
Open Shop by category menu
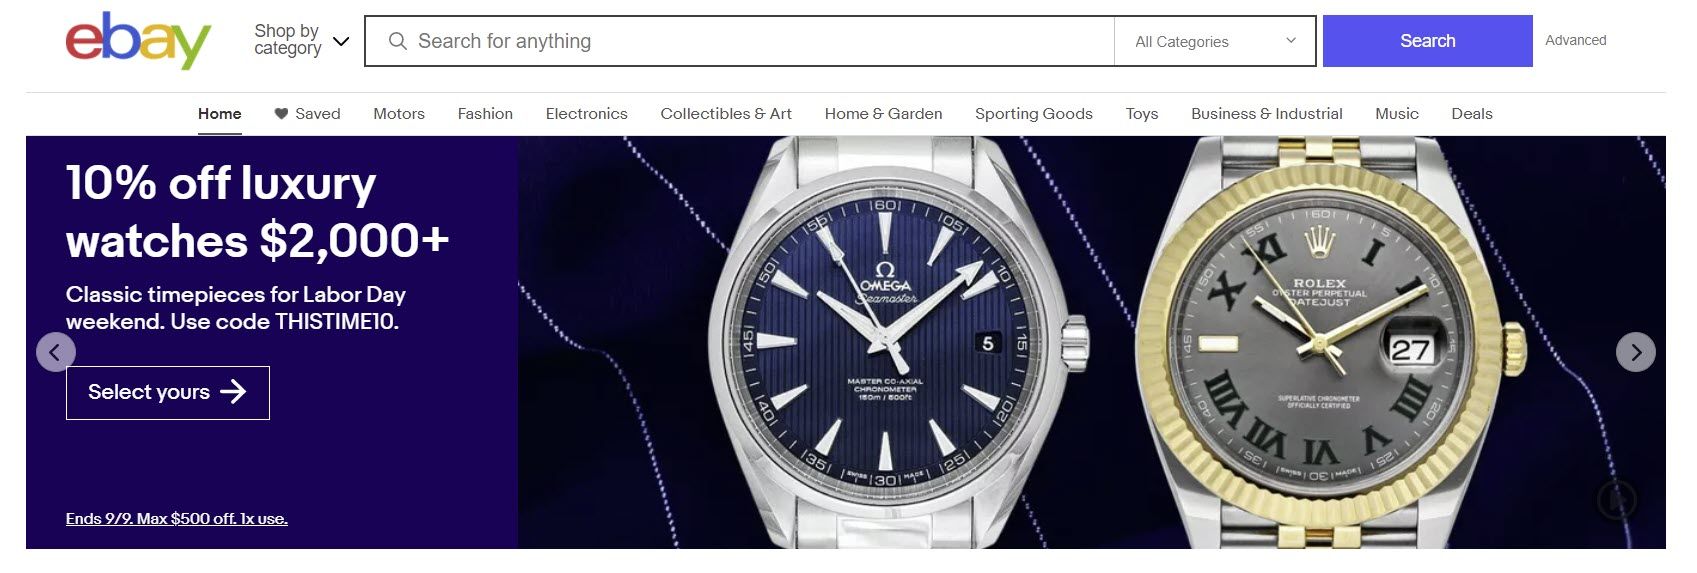pos(301,40)
